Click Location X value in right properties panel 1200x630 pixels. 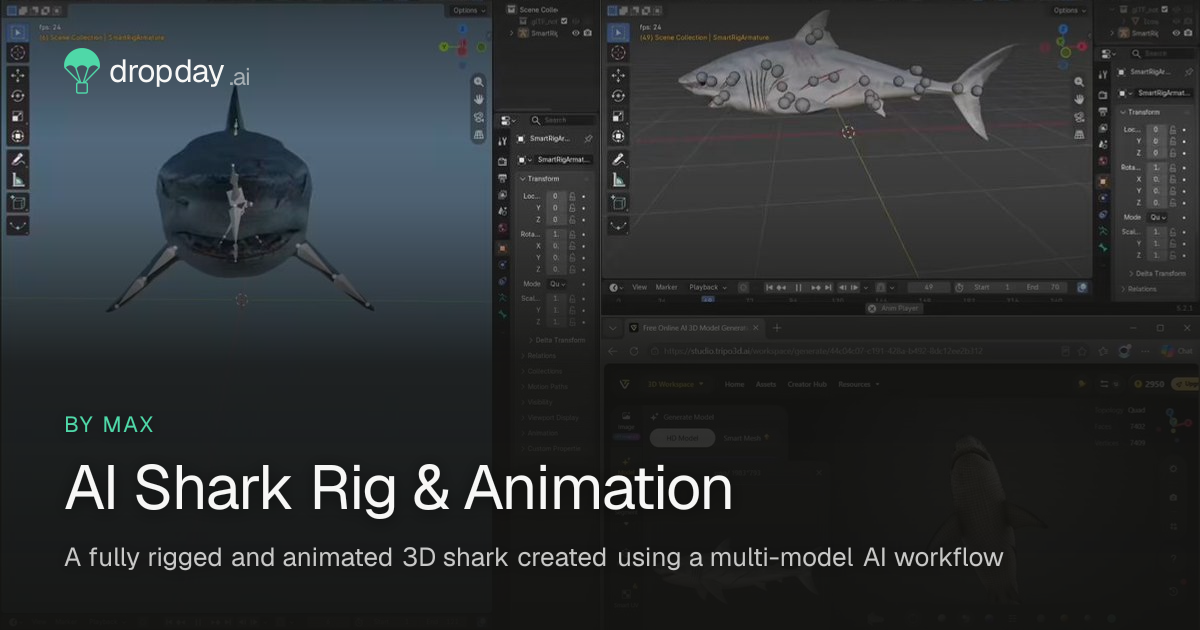pyautogui.click(x=1157, y=130)
